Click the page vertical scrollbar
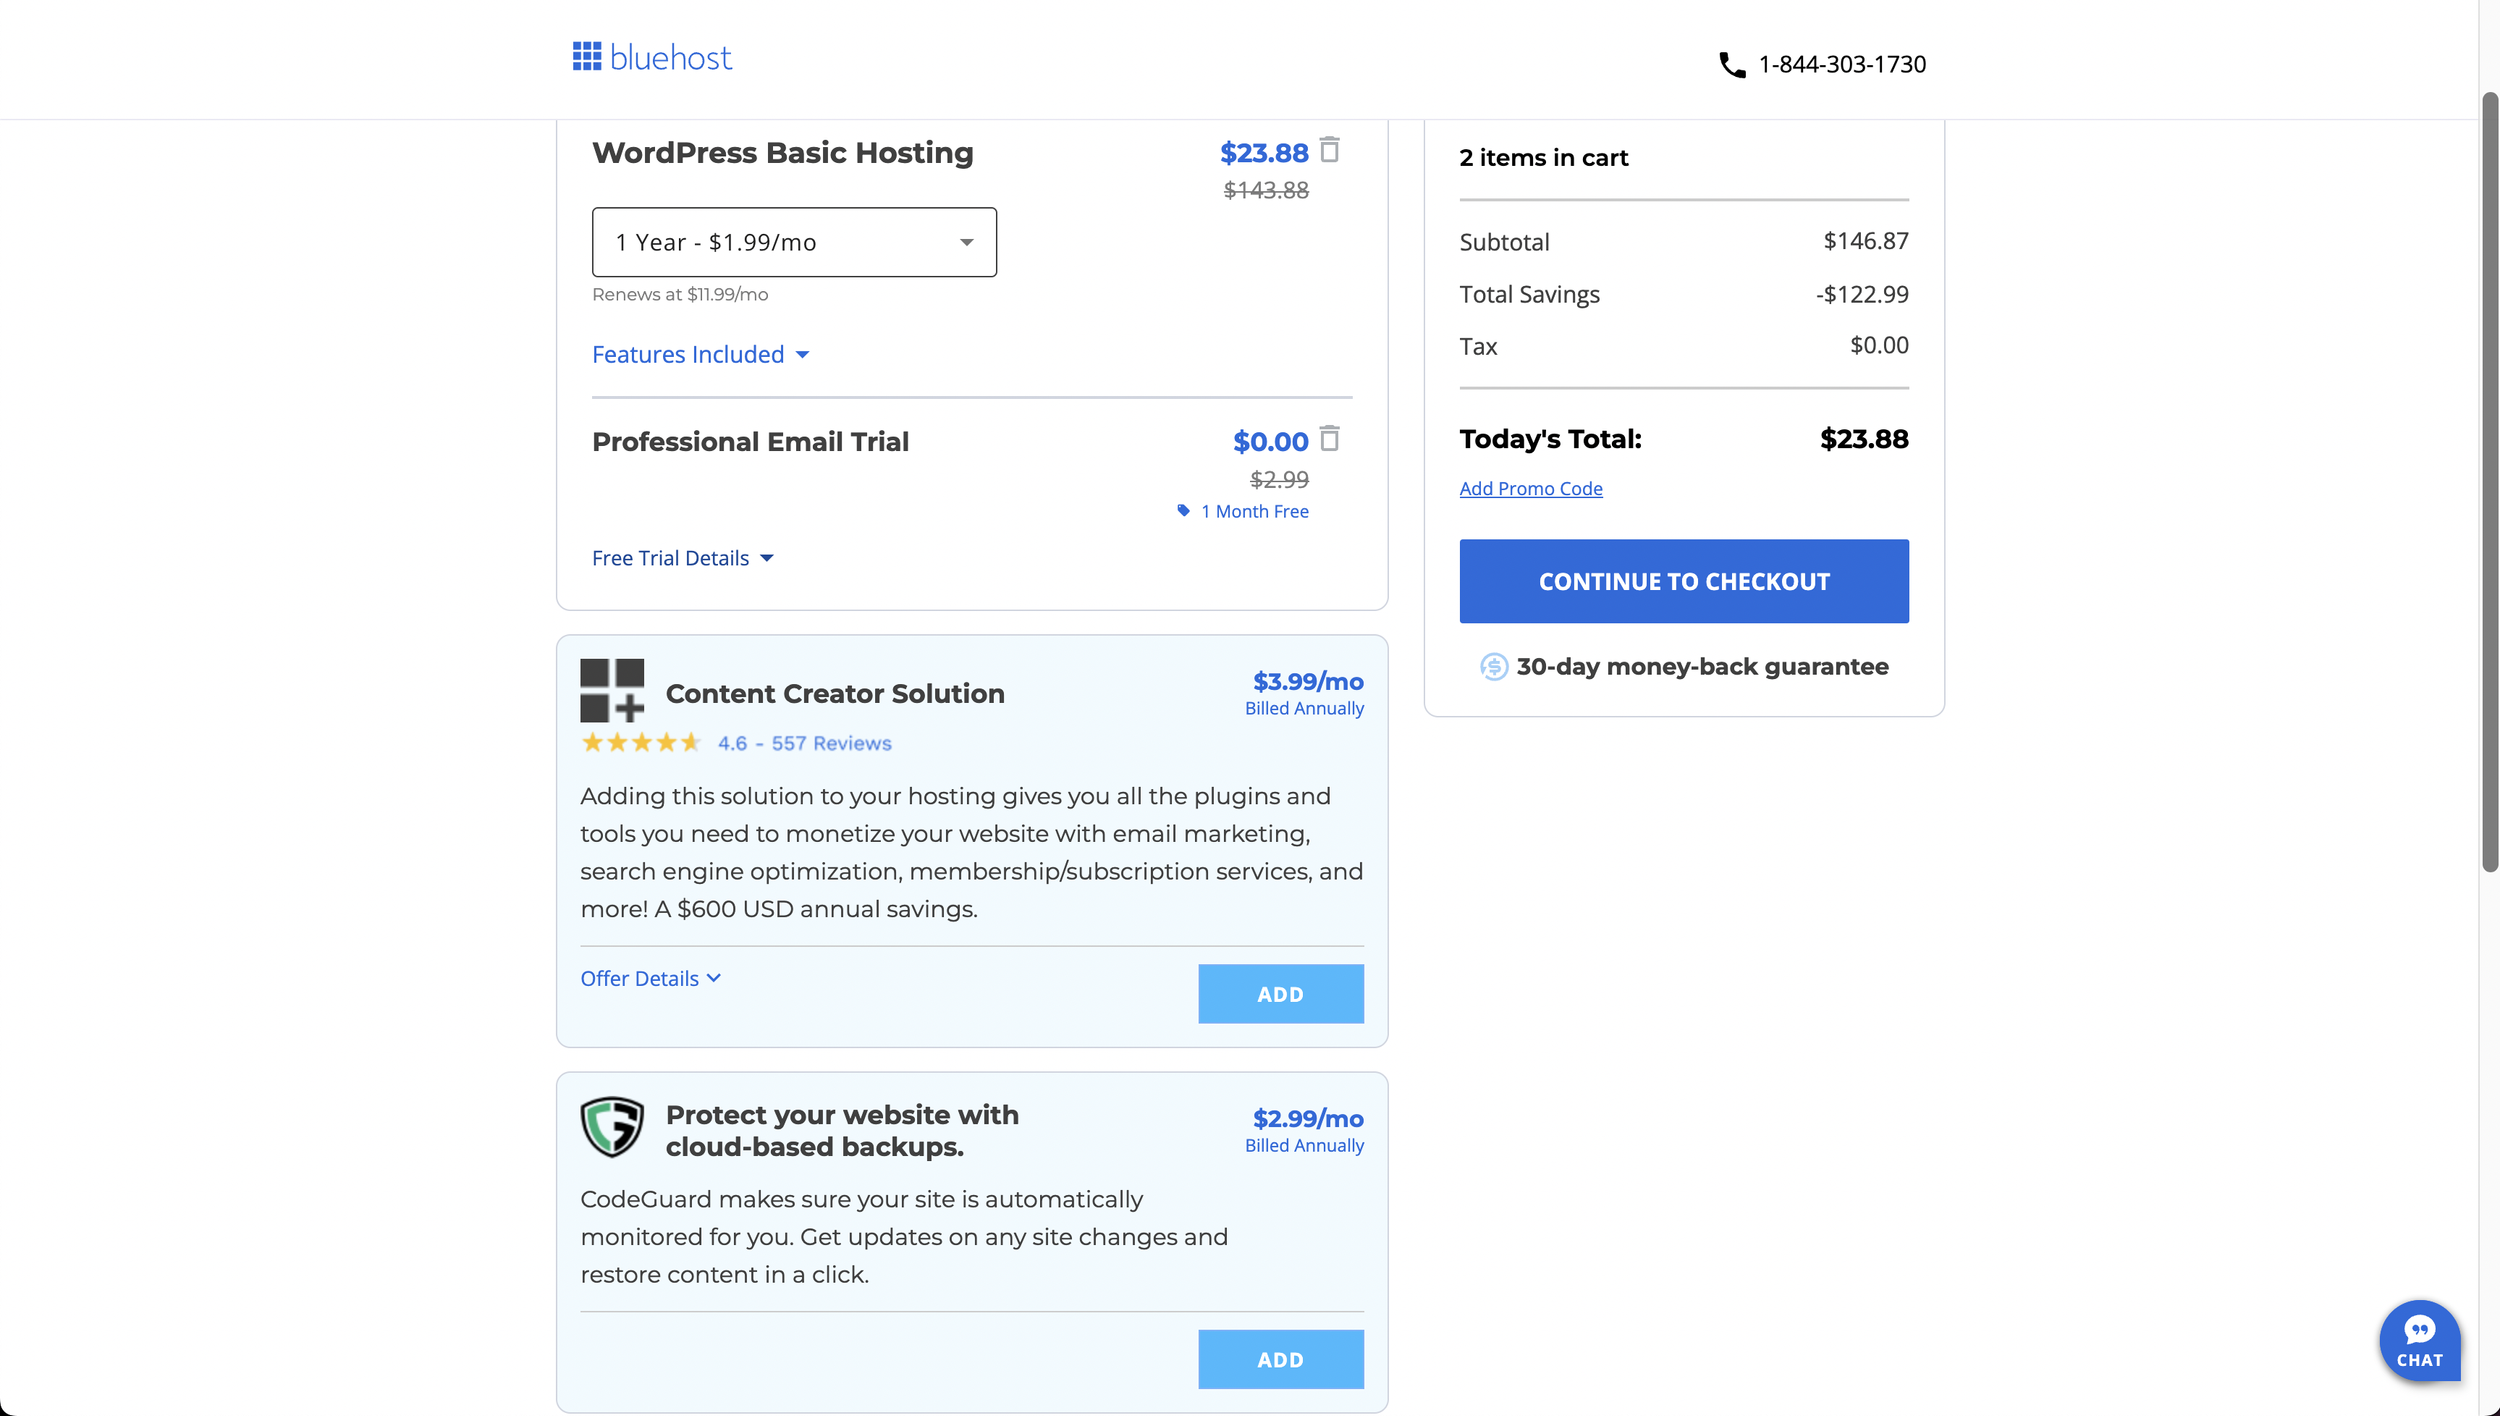The width and height of the screenshot is (2500, 1416). tap(2489, 482)
